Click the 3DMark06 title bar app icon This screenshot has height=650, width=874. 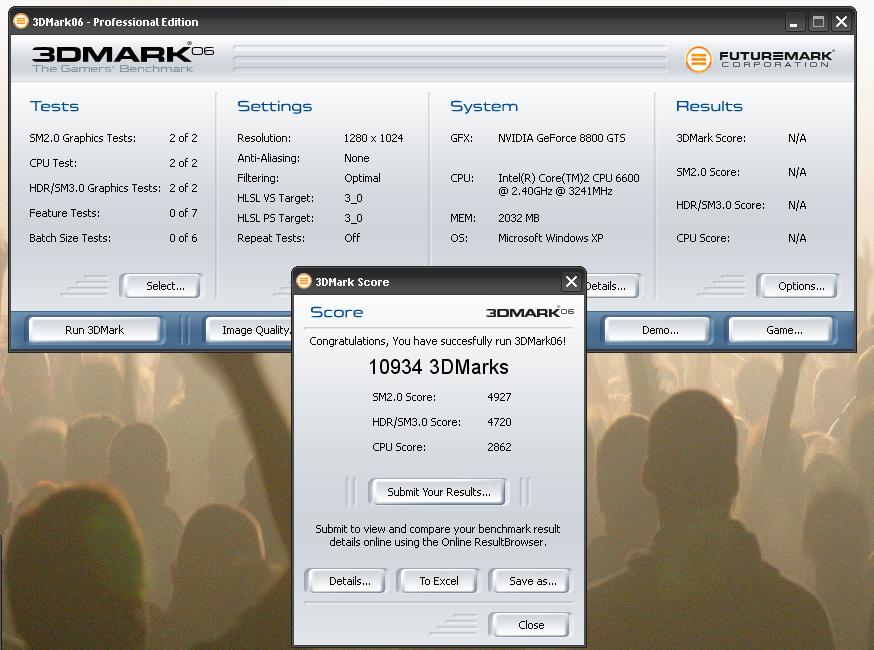21,22
